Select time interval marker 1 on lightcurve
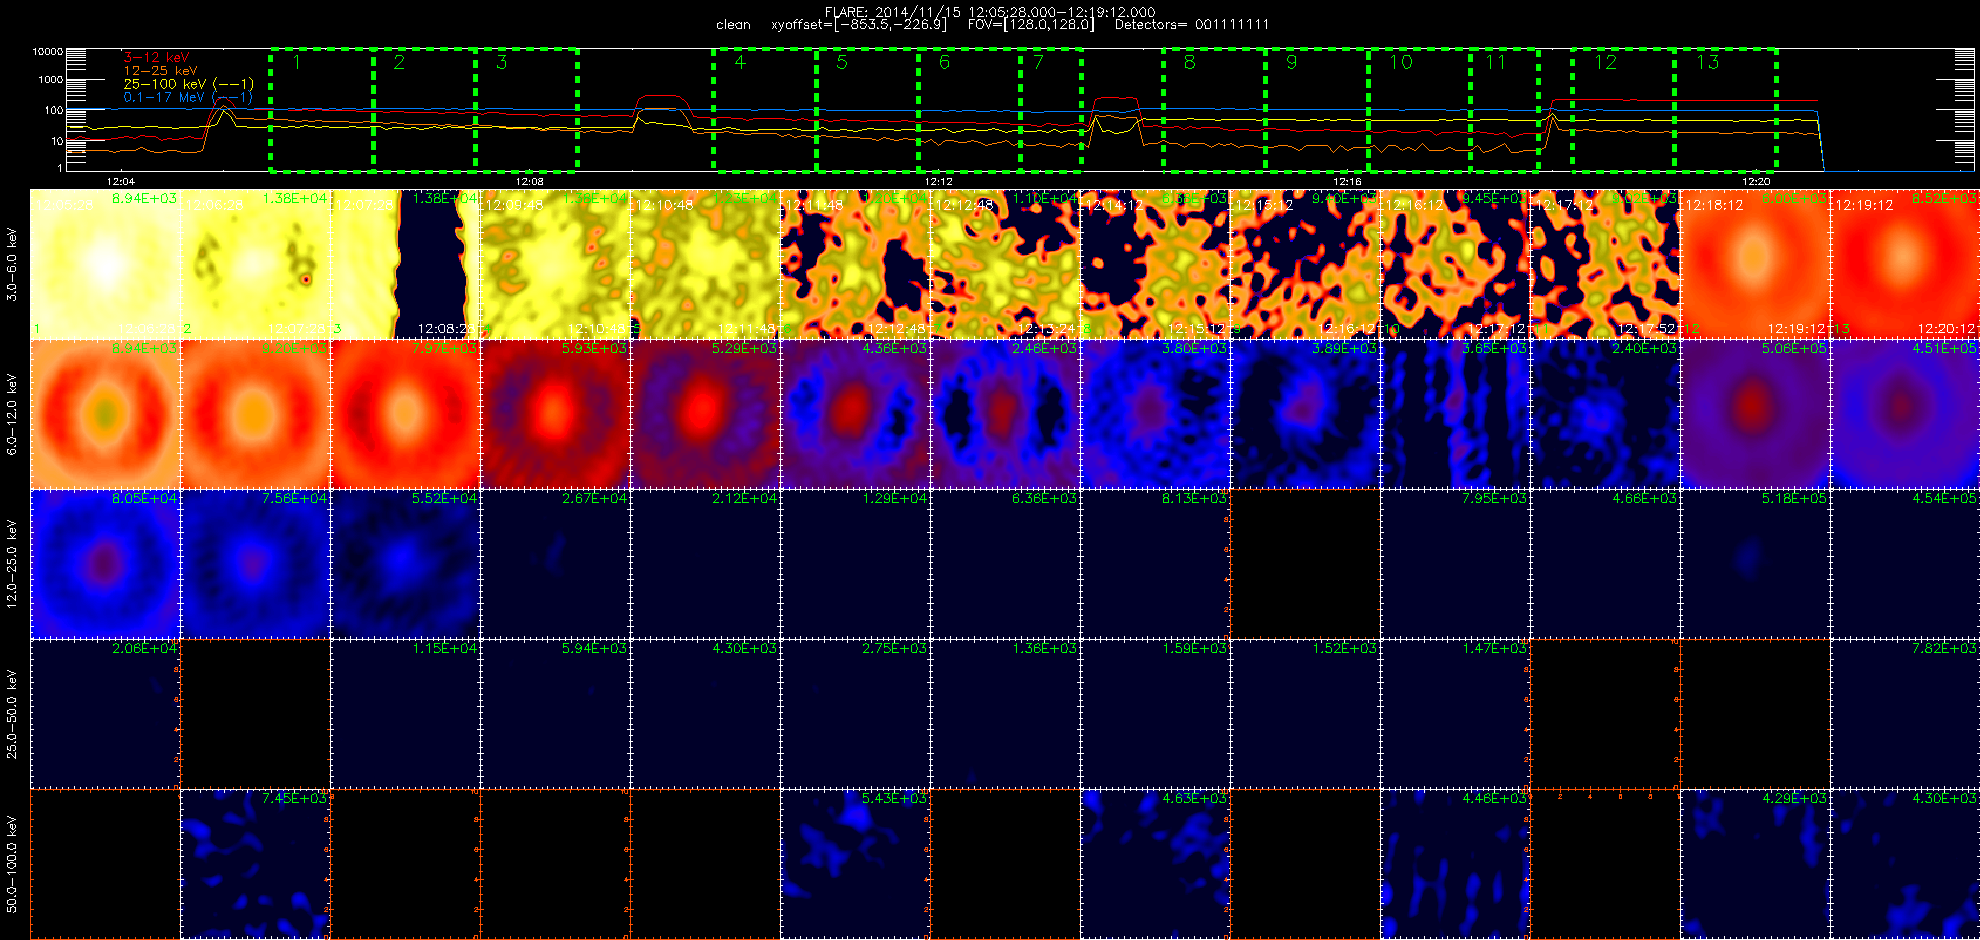This screenshot has width=1980, height=940. (x=296, y=62)
